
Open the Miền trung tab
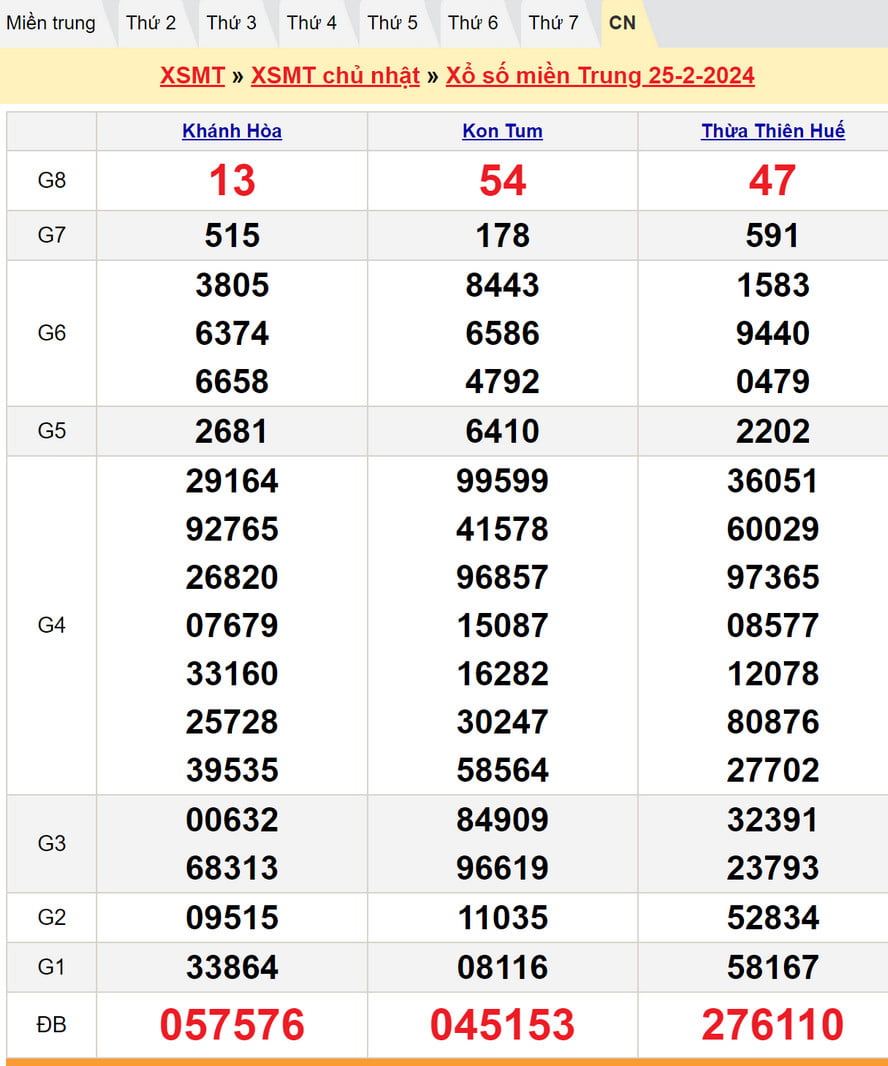(51, 23)
